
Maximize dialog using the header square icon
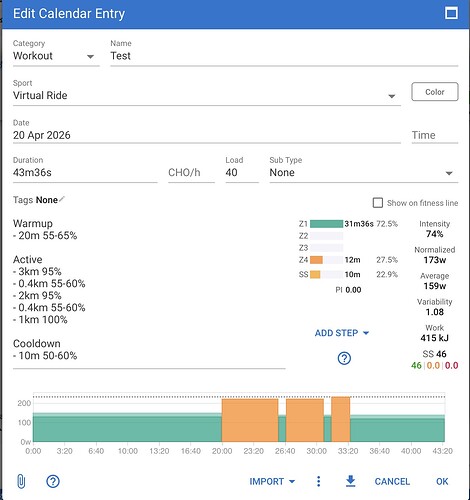(451, 13)
